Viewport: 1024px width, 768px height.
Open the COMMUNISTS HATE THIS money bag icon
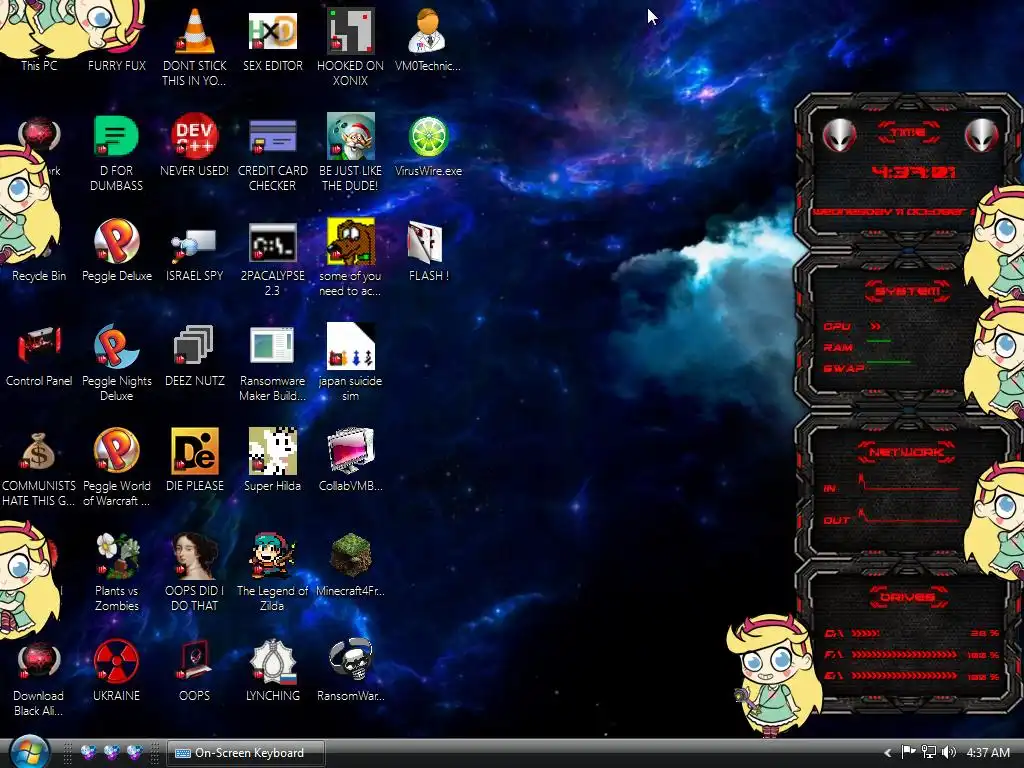coord(39,468)
